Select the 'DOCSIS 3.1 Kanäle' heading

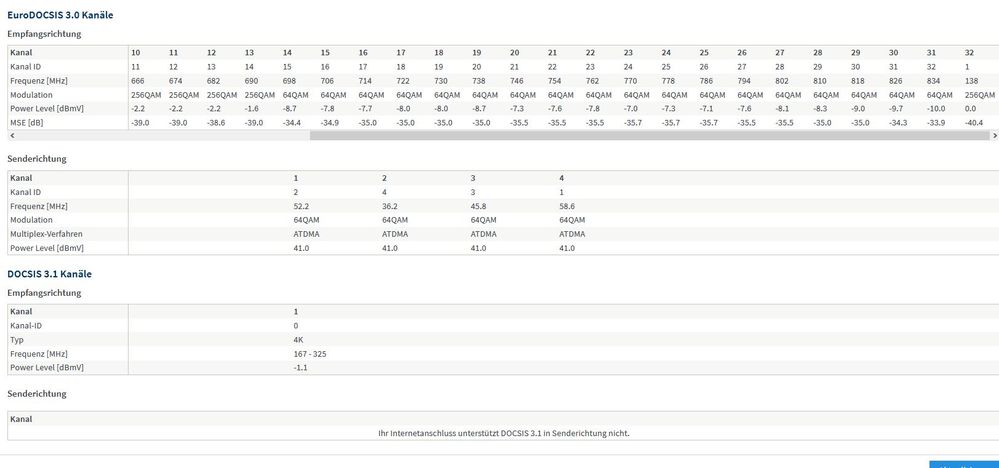(49, 274)
